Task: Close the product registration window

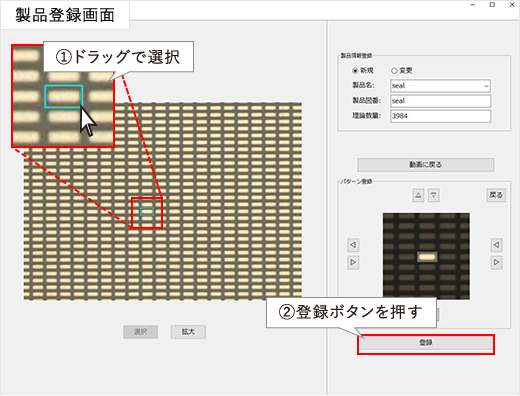Action: pyautogui.click(x=512, y=5)
